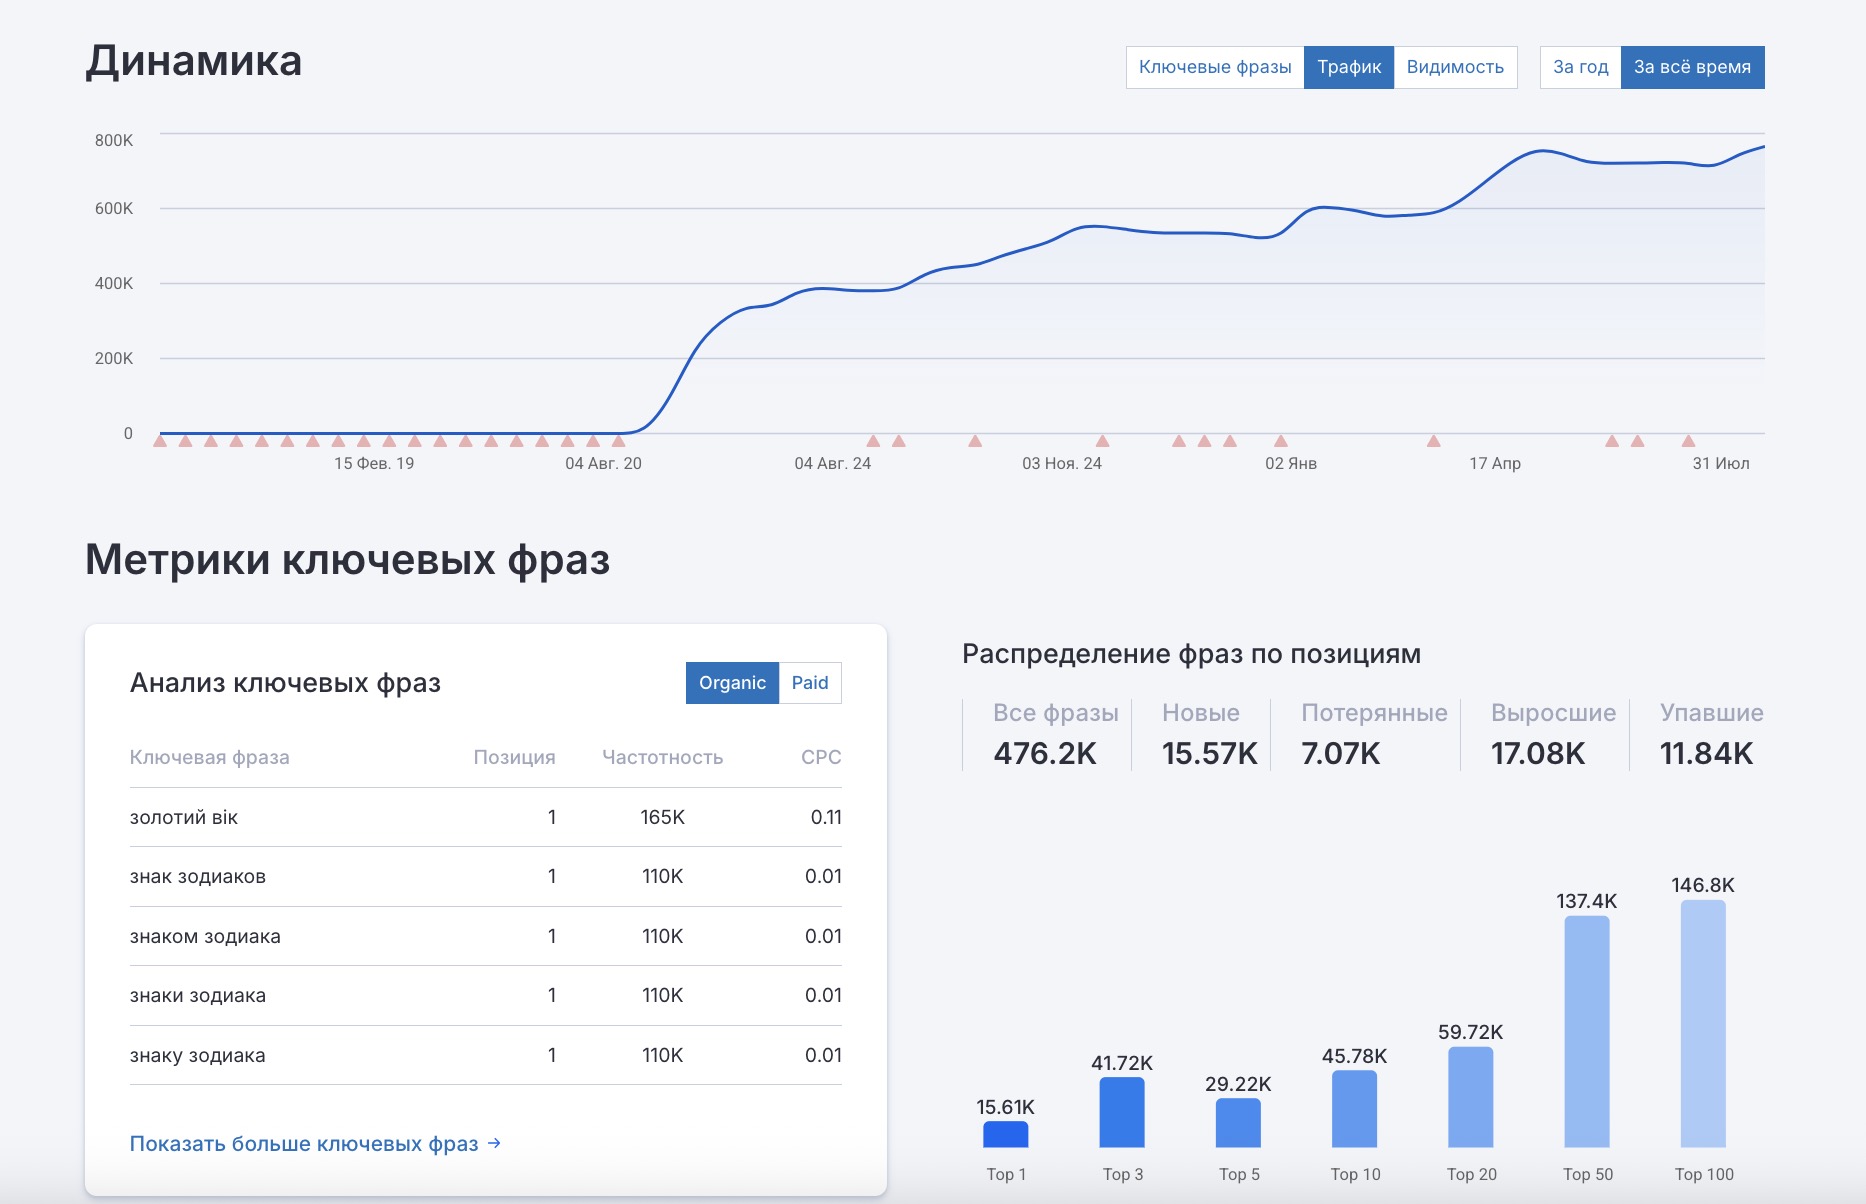Image resolution: width=1866 pixels, height=1204 pixels.
Task: Select the Top 50 bar with 137.4K
Action: click(x=1586, y=1031)
